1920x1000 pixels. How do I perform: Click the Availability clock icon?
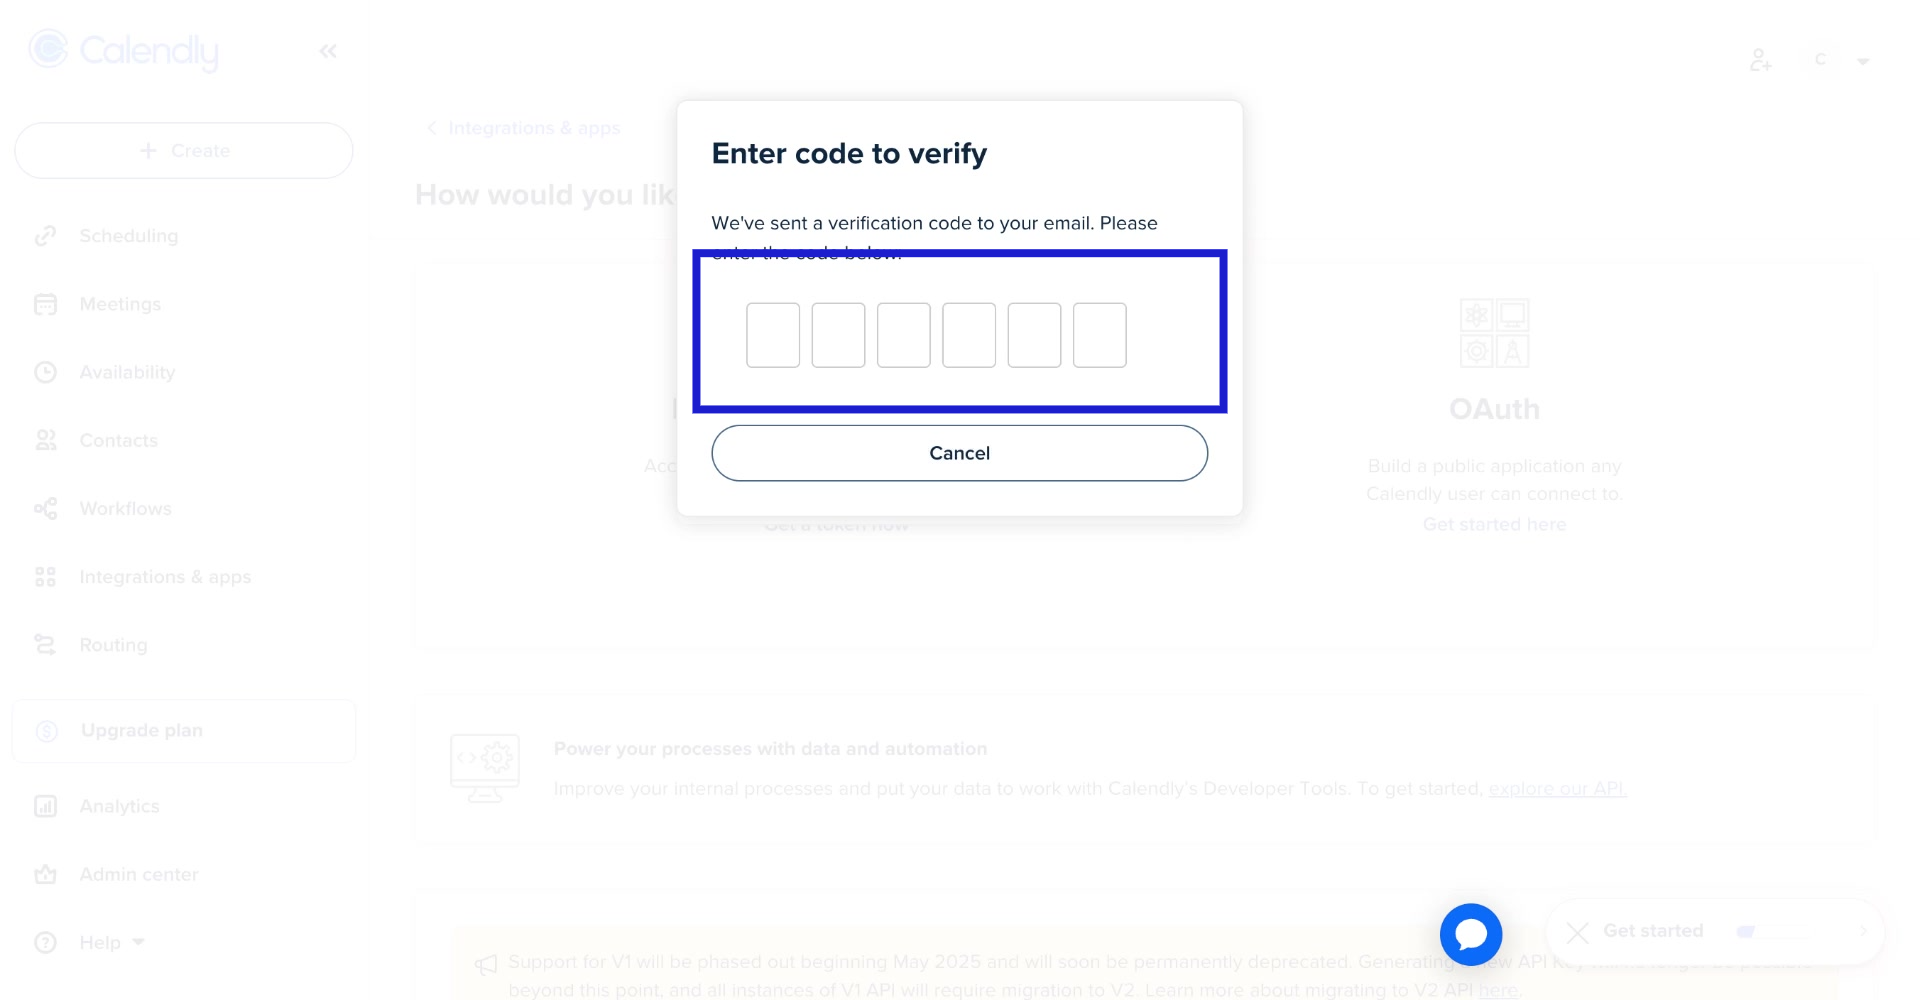click(45, 372)
